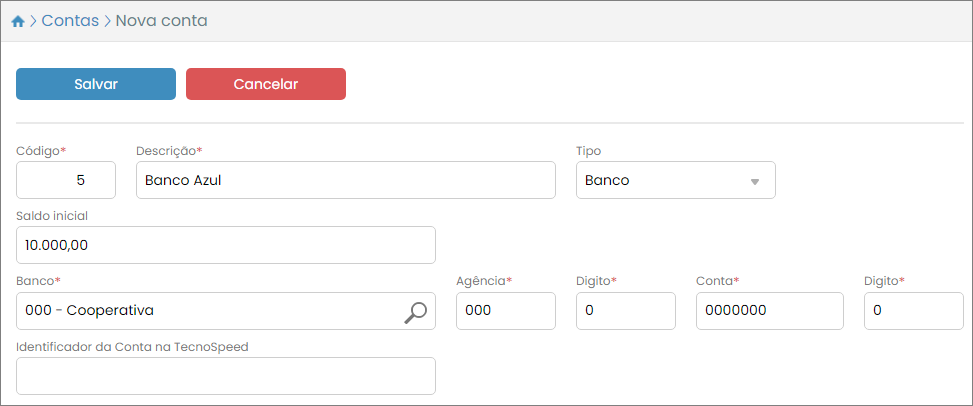Click the Tipo field label
Image resolution: width=973 pixels, height=406 pixels.
tap(588, 151)
